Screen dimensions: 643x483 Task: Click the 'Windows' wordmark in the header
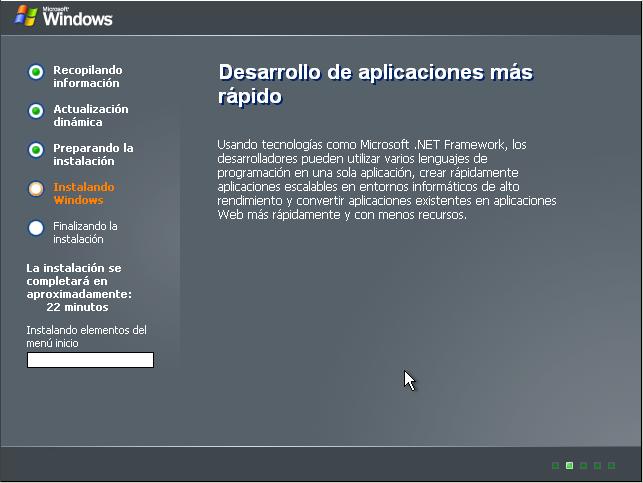[x=78, y=19]
